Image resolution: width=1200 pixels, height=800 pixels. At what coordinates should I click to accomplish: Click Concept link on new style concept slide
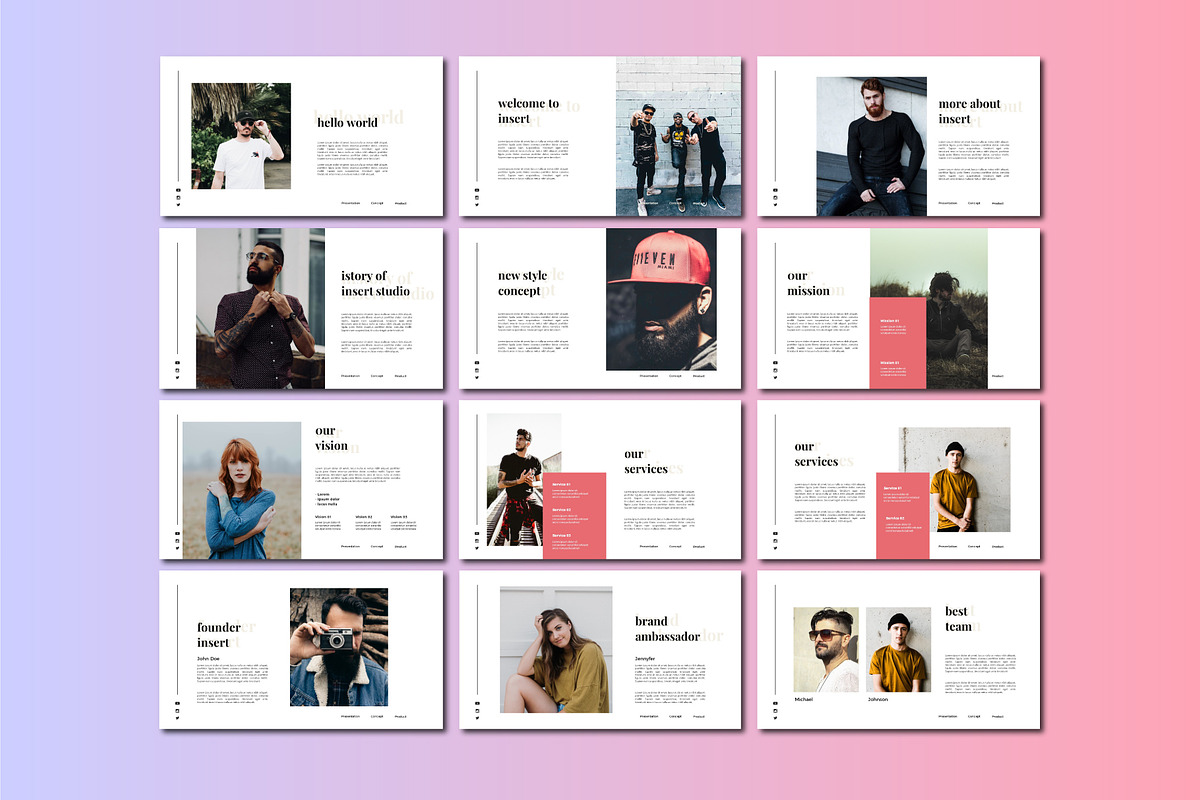click(675, 376)
